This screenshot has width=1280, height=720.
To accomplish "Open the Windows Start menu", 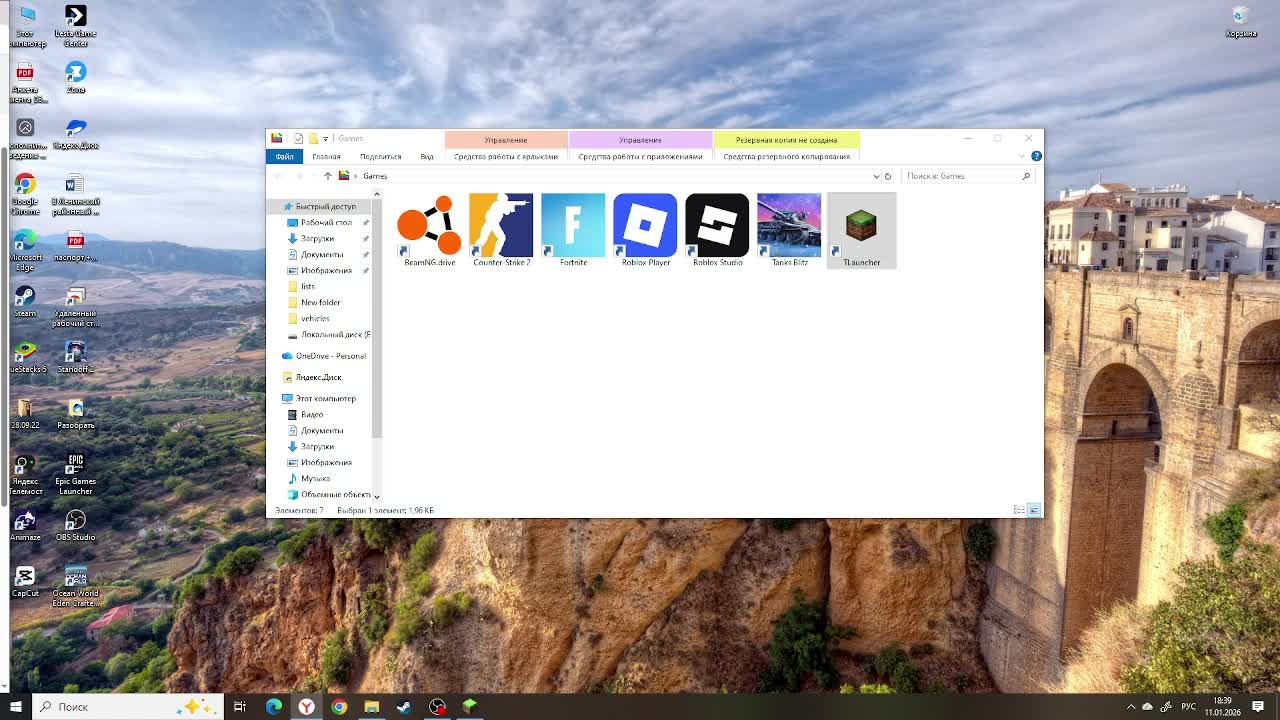I will click(x=15, y=707).
